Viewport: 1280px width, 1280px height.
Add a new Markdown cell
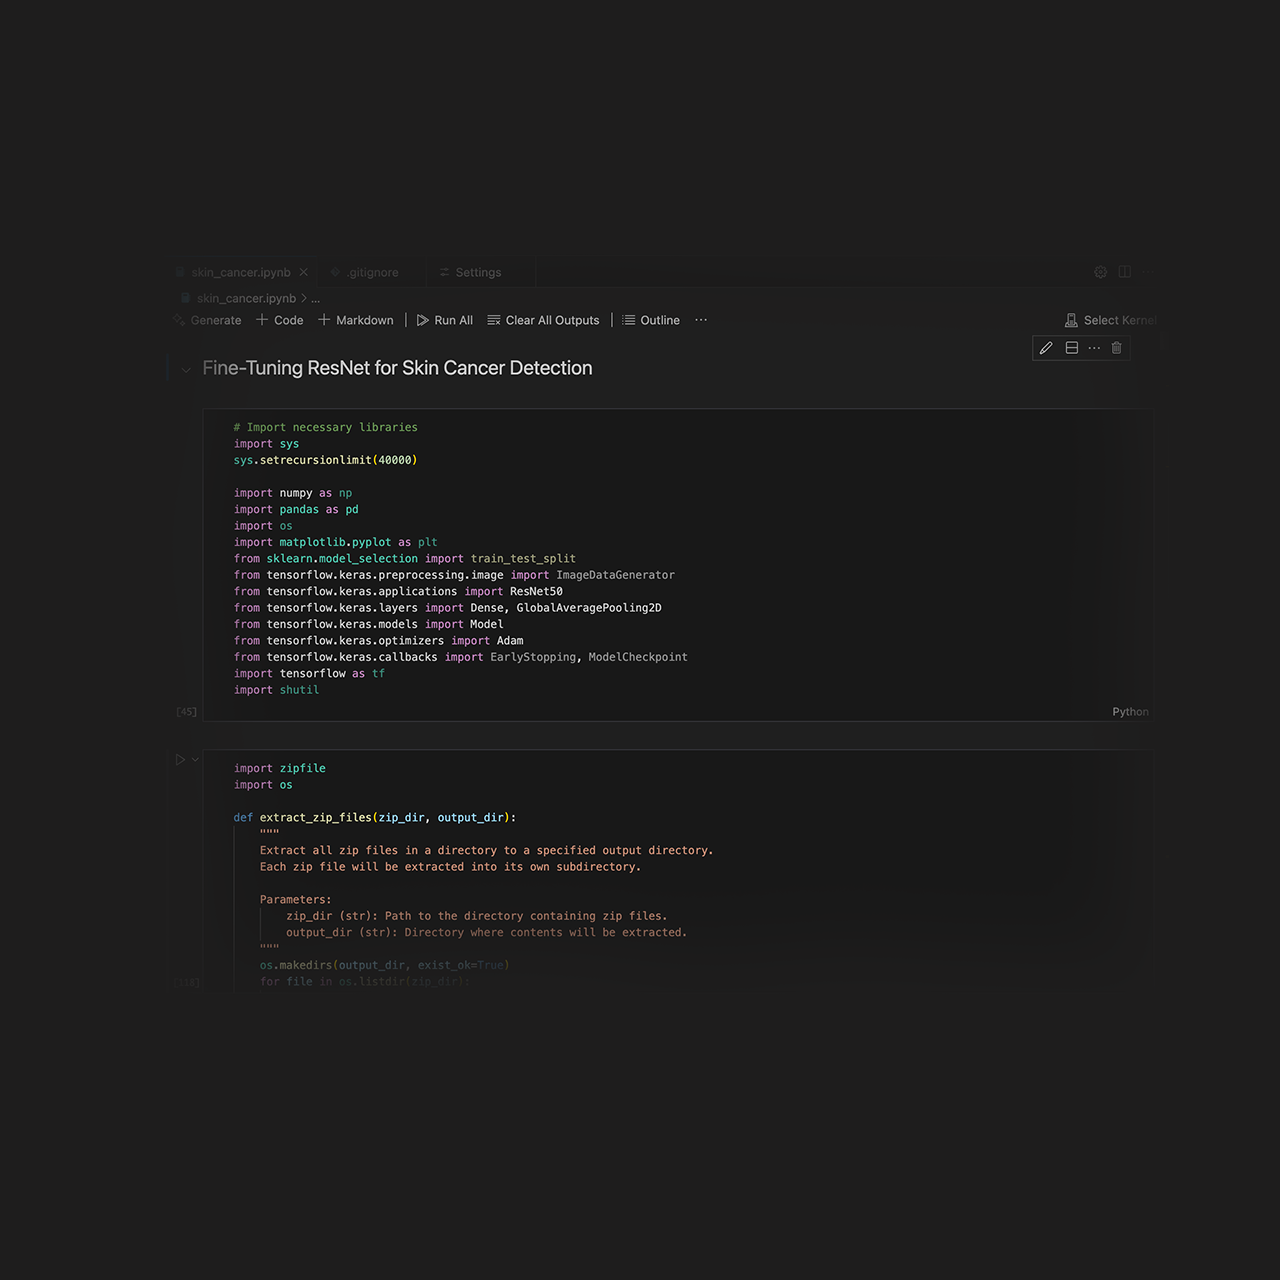(x=356, y=320)
